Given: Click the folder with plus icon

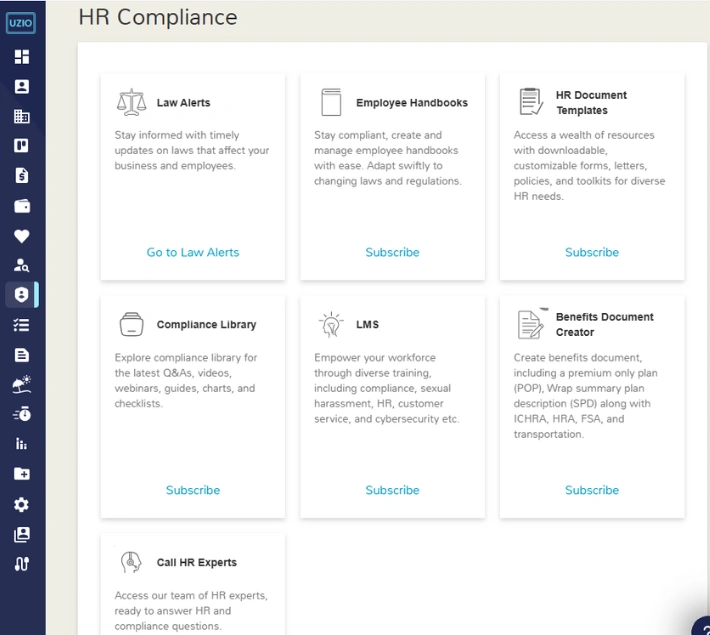Looking at the screenshot, I should coord(21,474).
